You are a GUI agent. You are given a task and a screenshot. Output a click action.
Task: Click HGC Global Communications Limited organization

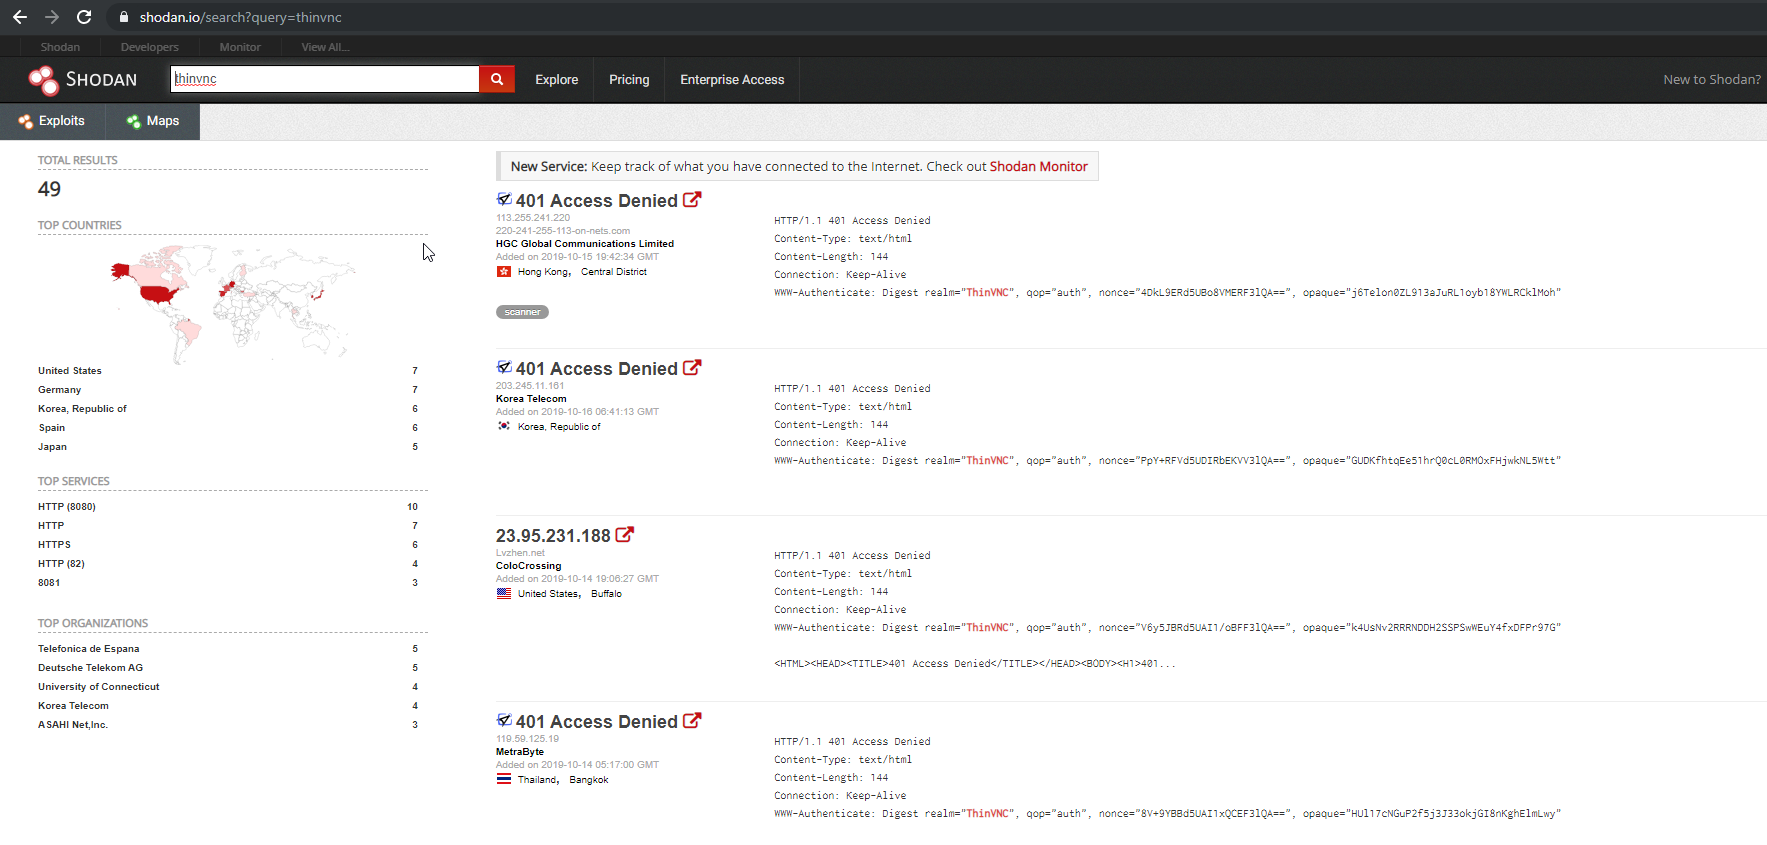[x=585, y=244]
